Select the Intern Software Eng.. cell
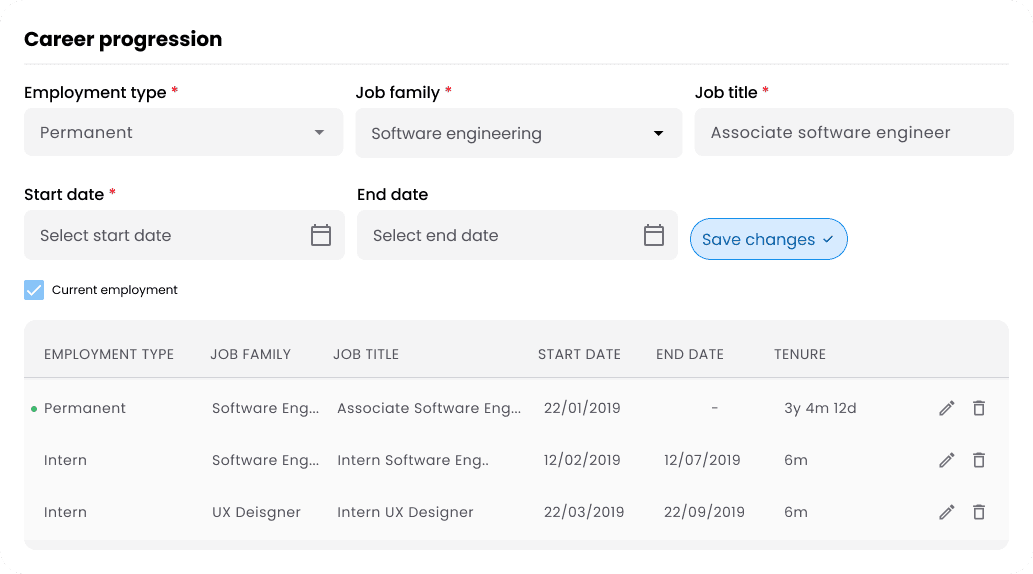 click(x=413, y=460)
